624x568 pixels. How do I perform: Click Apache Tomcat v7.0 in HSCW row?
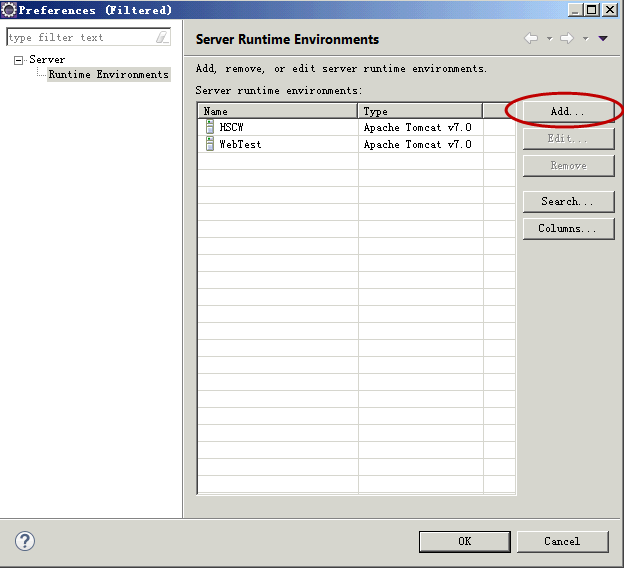(417, 127)
